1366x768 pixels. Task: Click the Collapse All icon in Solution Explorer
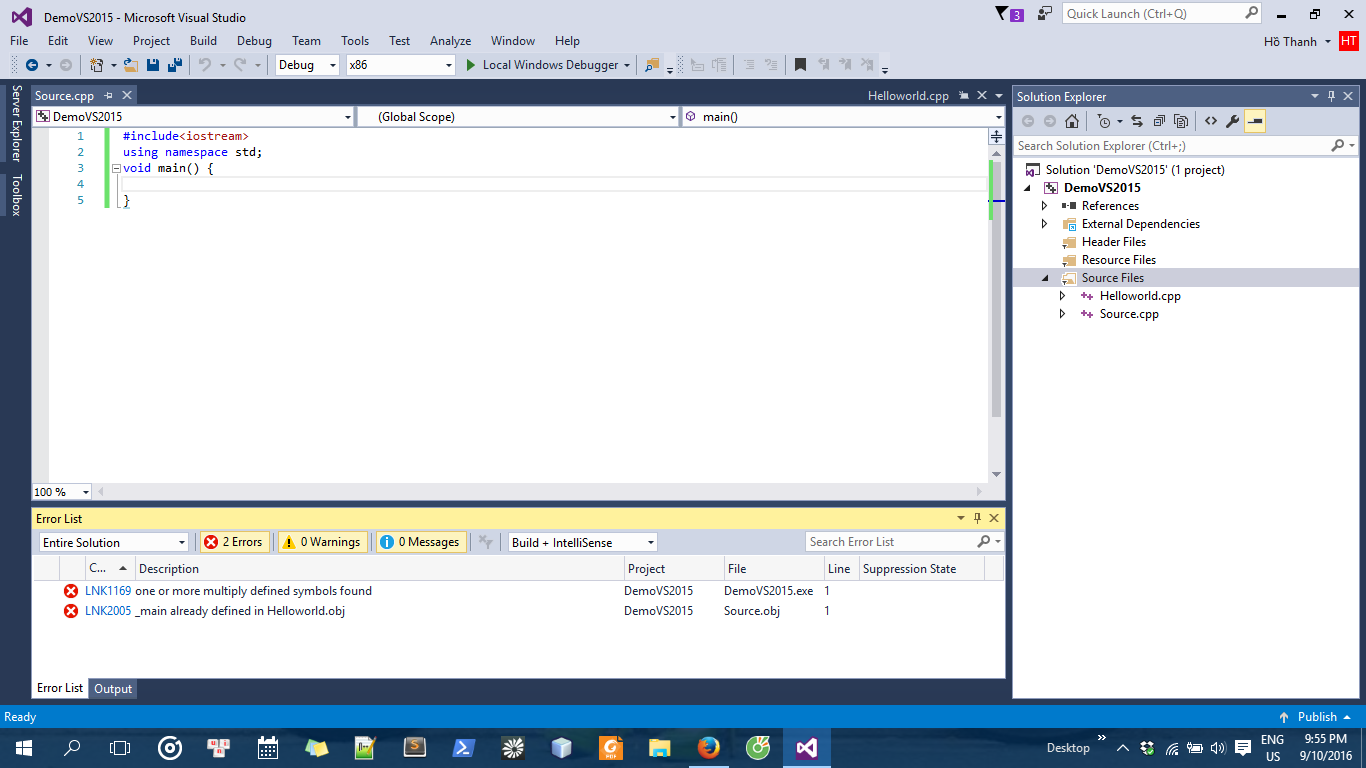1159,121
